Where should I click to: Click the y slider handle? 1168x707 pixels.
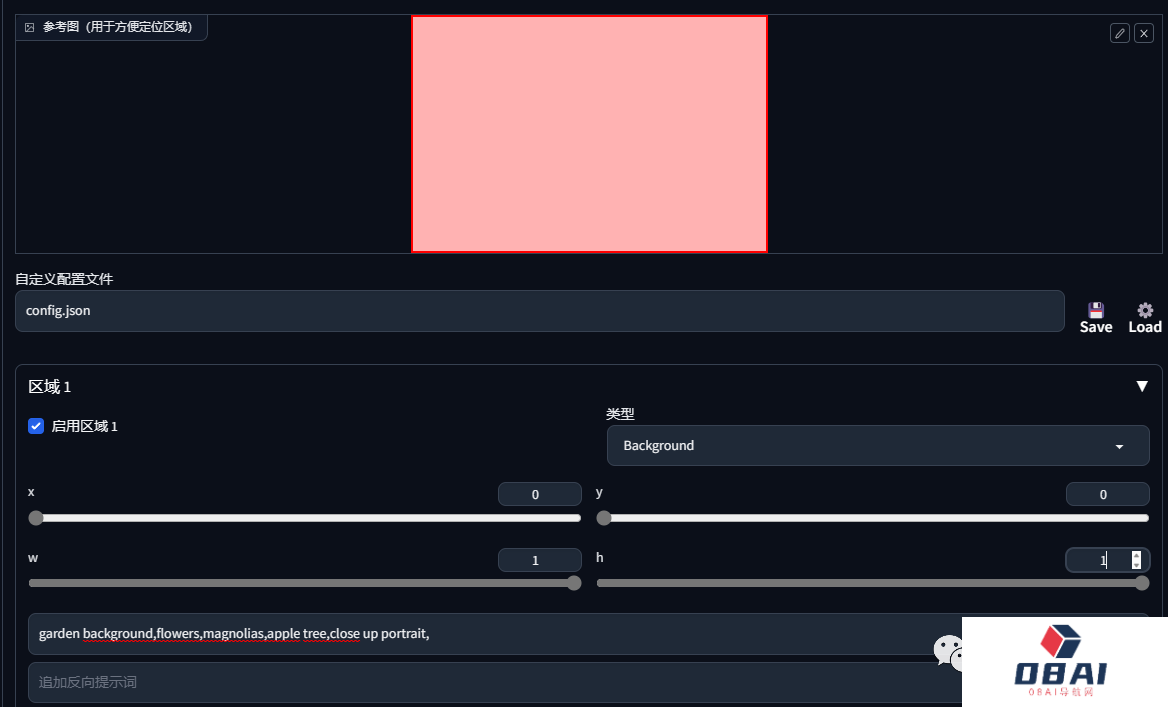click(x=604, y=518)
